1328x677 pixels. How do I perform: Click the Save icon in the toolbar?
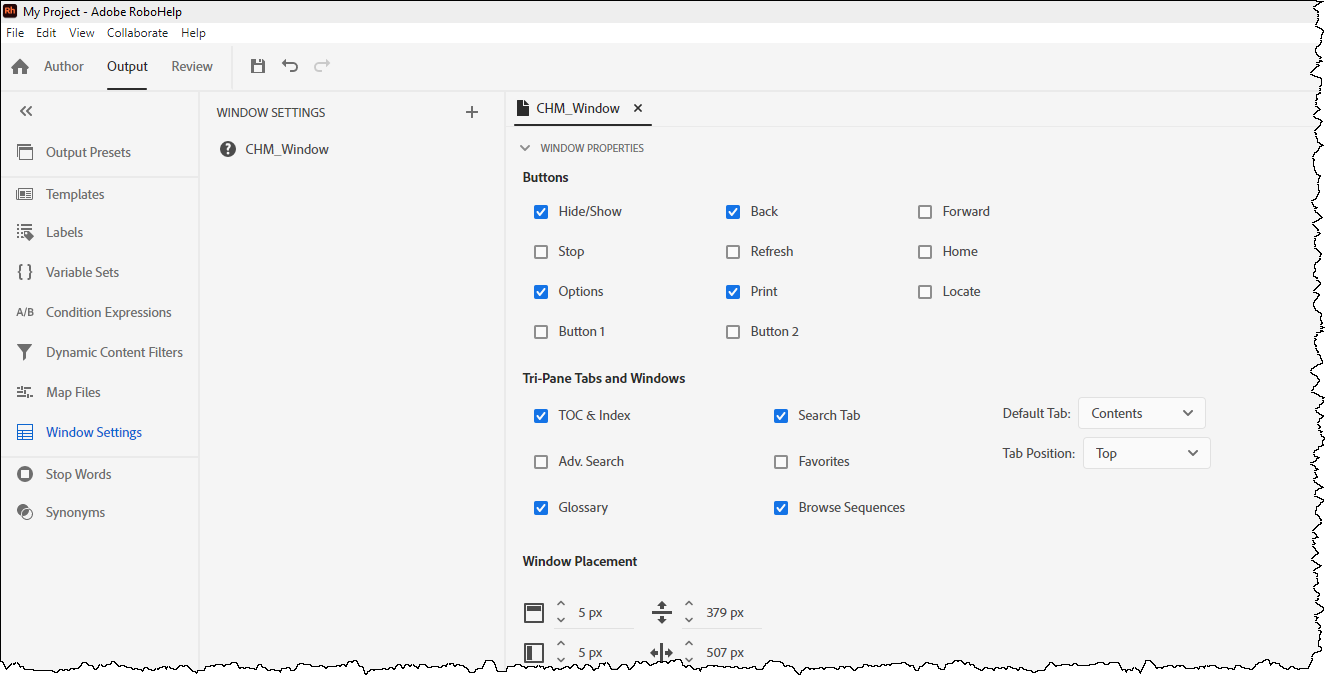click(x=258, y=67)
